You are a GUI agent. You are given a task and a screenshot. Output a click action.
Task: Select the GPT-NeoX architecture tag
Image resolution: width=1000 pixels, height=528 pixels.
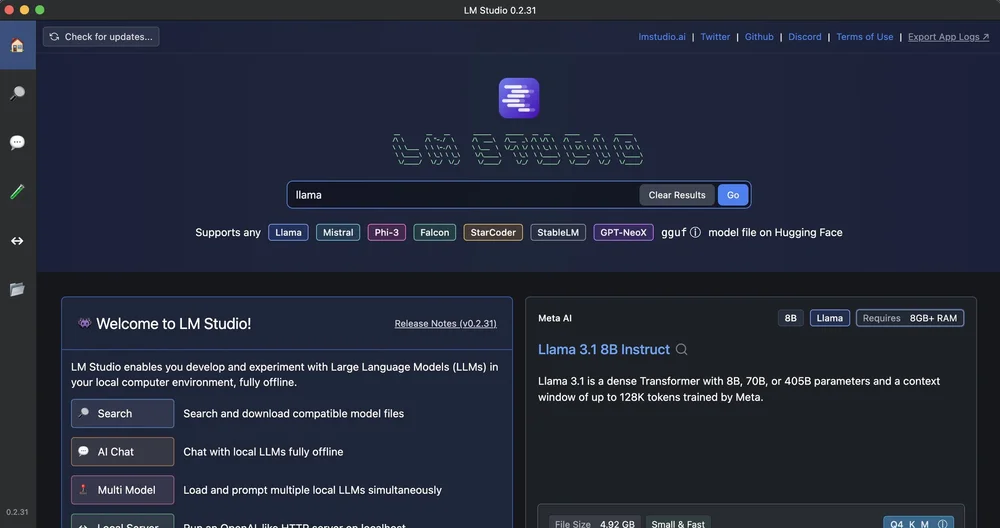[623, 233]
